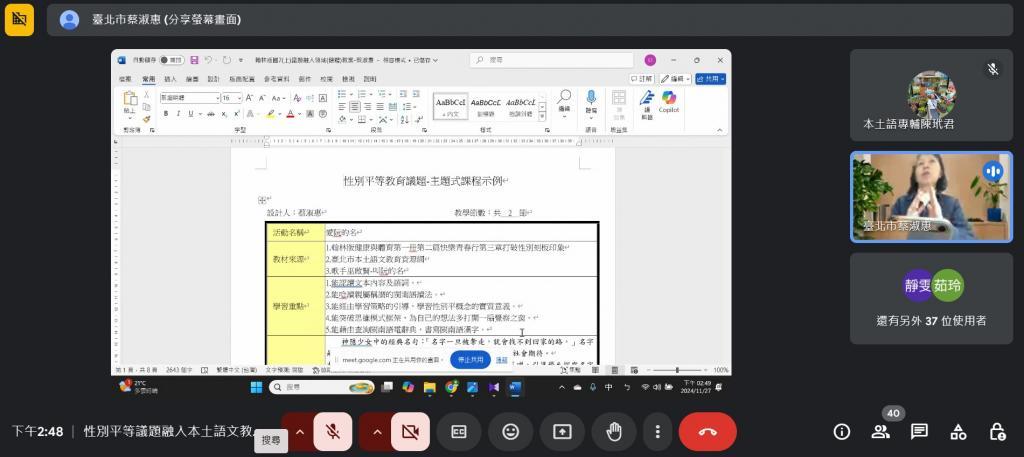Turn on the camera in Meet
The image size is (1024, 457).
[x=409, y=432]
